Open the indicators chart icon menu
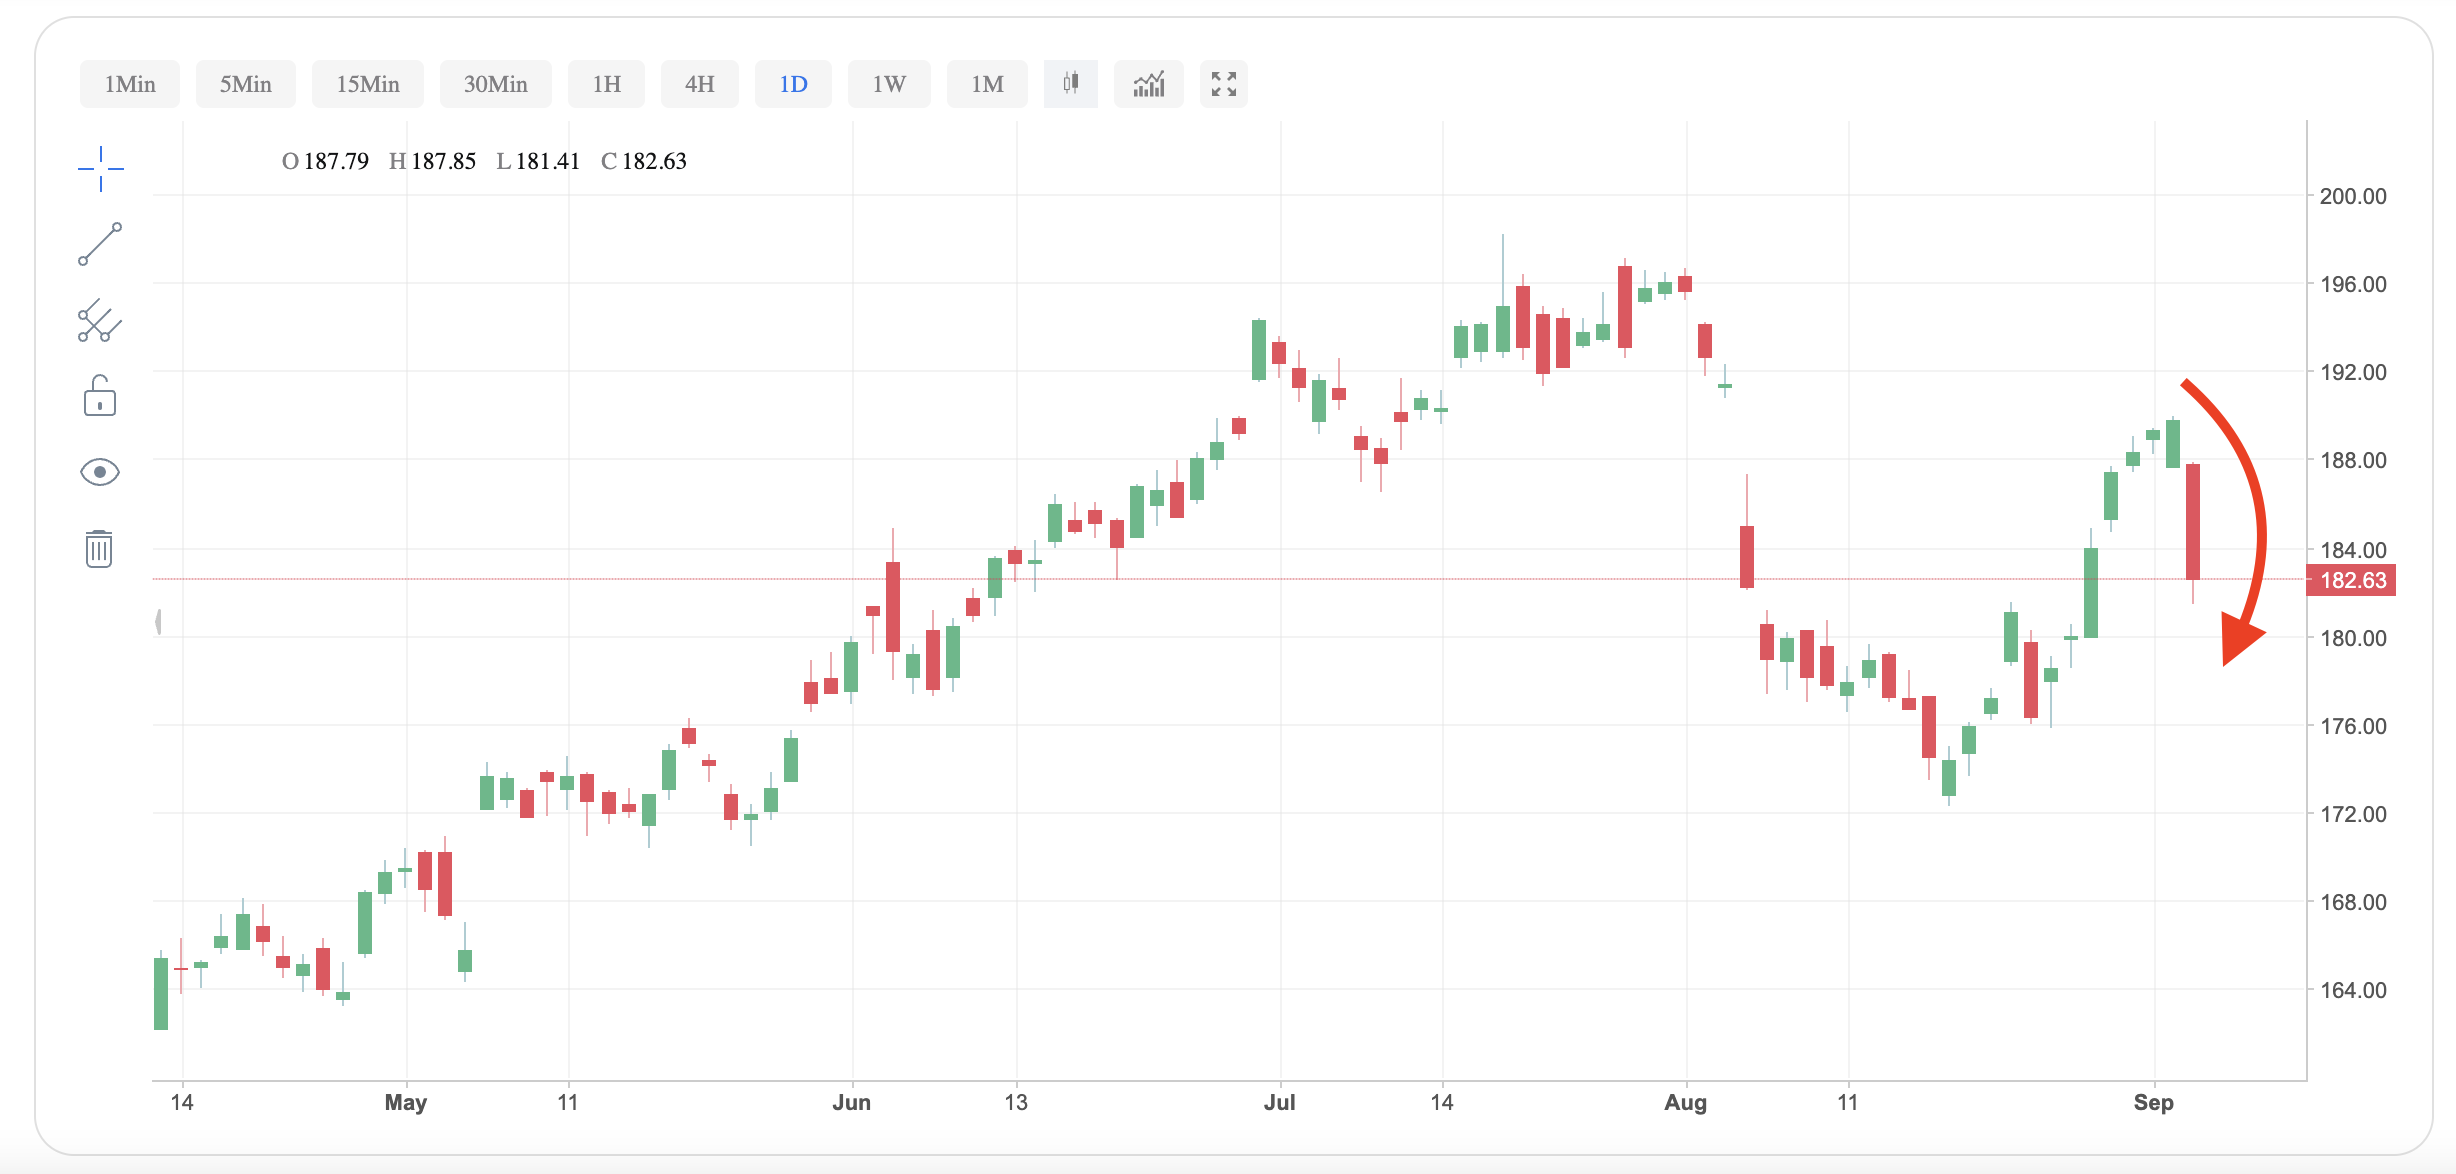The width and height of the screenshot is (2456, 1174). 1149,84
